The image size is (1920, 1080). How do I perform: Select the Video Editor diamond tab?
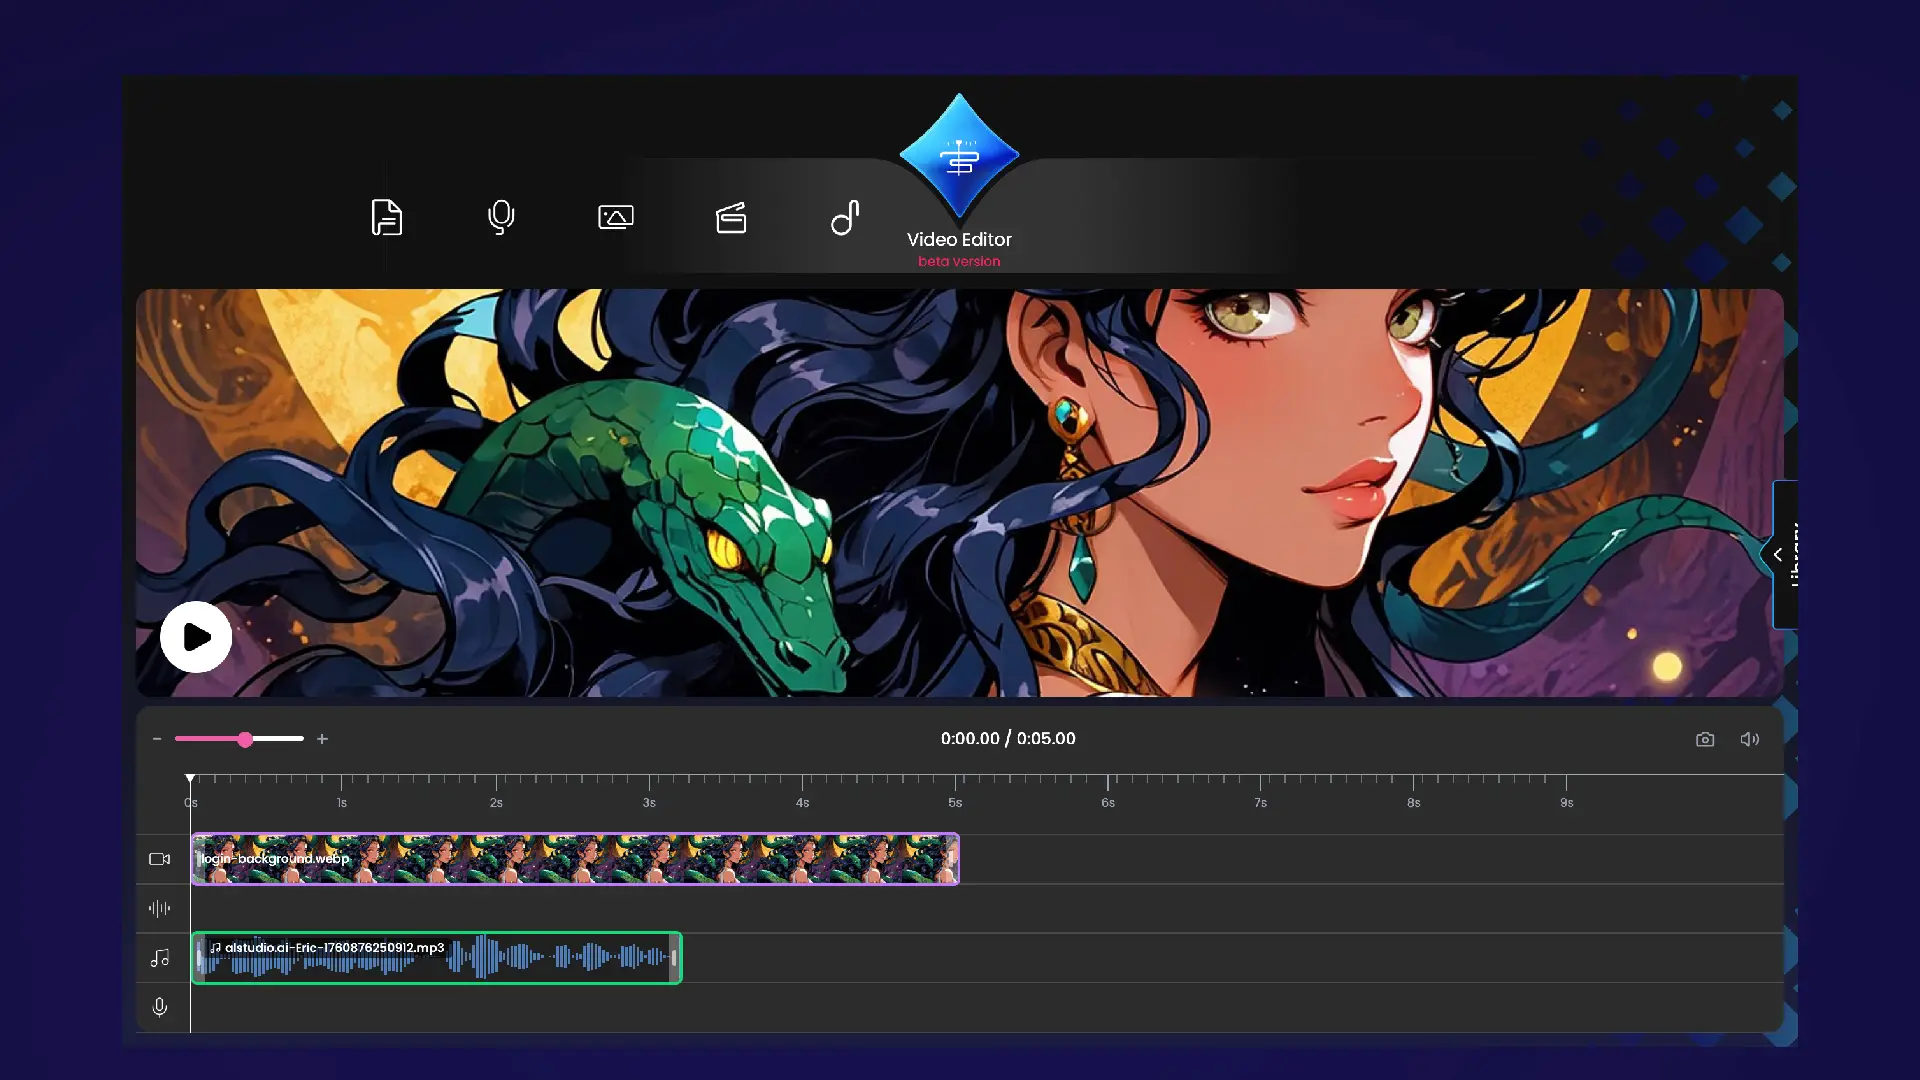coord(959,158)
